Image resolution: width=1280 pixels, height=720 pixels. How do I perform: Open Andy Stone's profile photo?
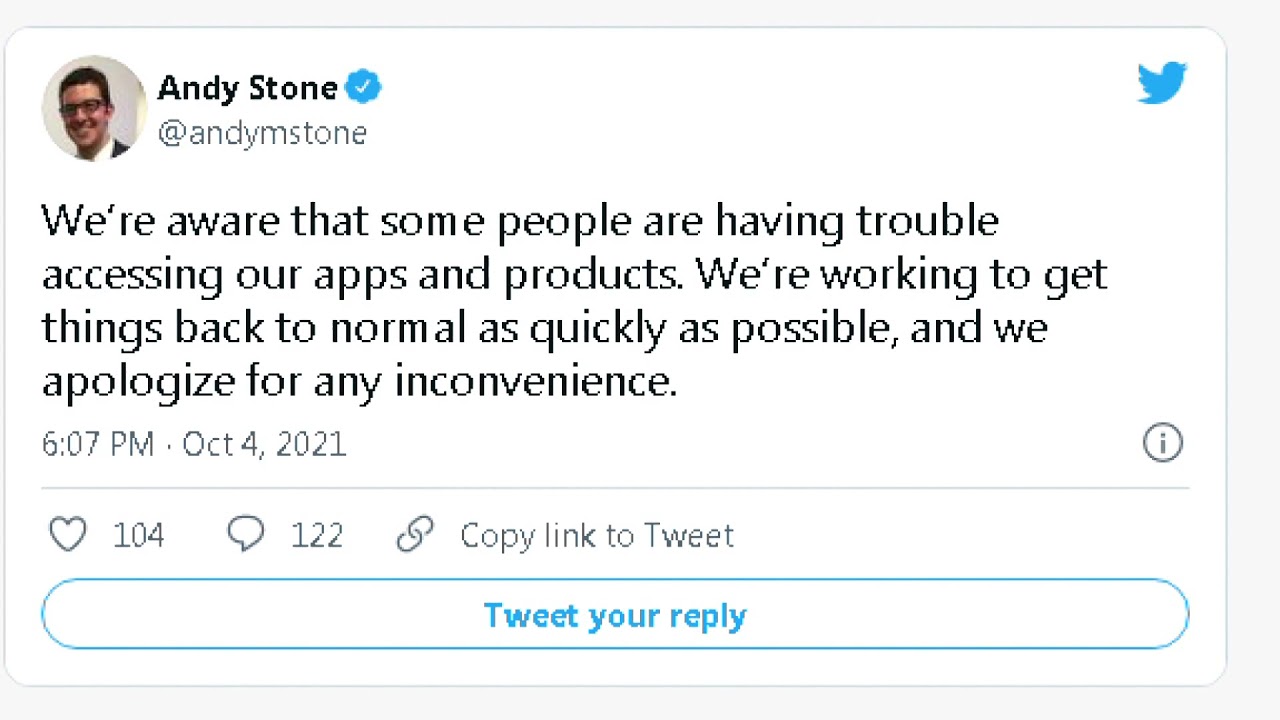click(94, 108)
